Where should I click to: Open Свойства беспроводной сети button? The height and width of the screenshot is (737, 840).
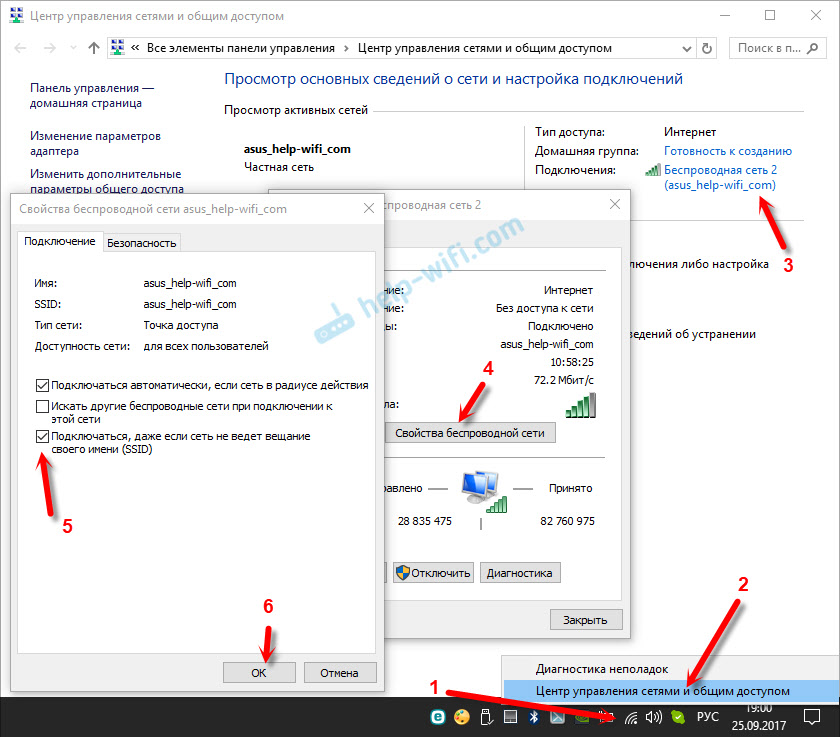tap(470, 433)
